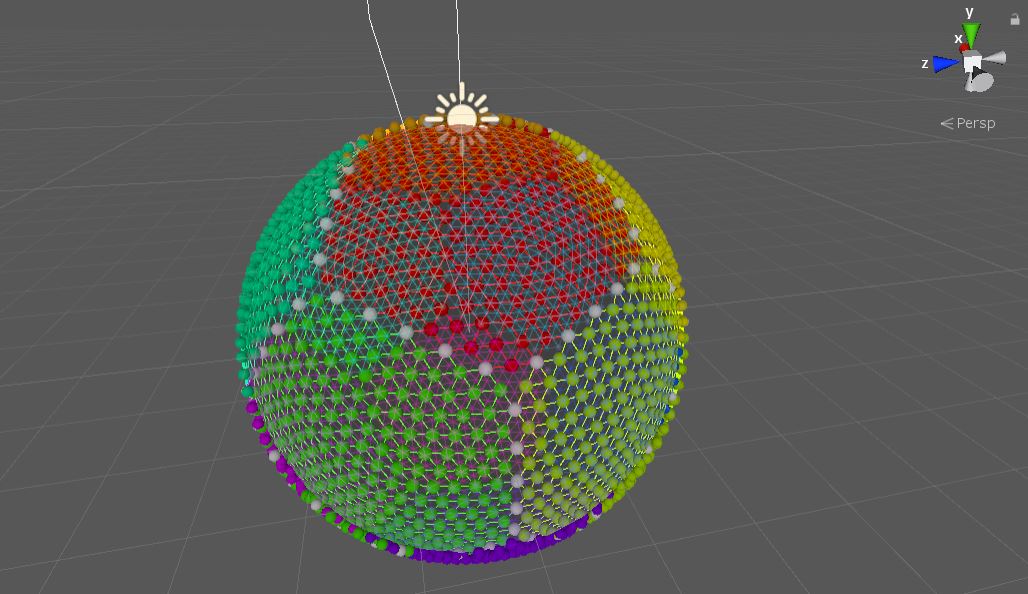Click the large gray bottom cone on the gizmo
Screen dimensions: 1028x594
click(981, 81)
